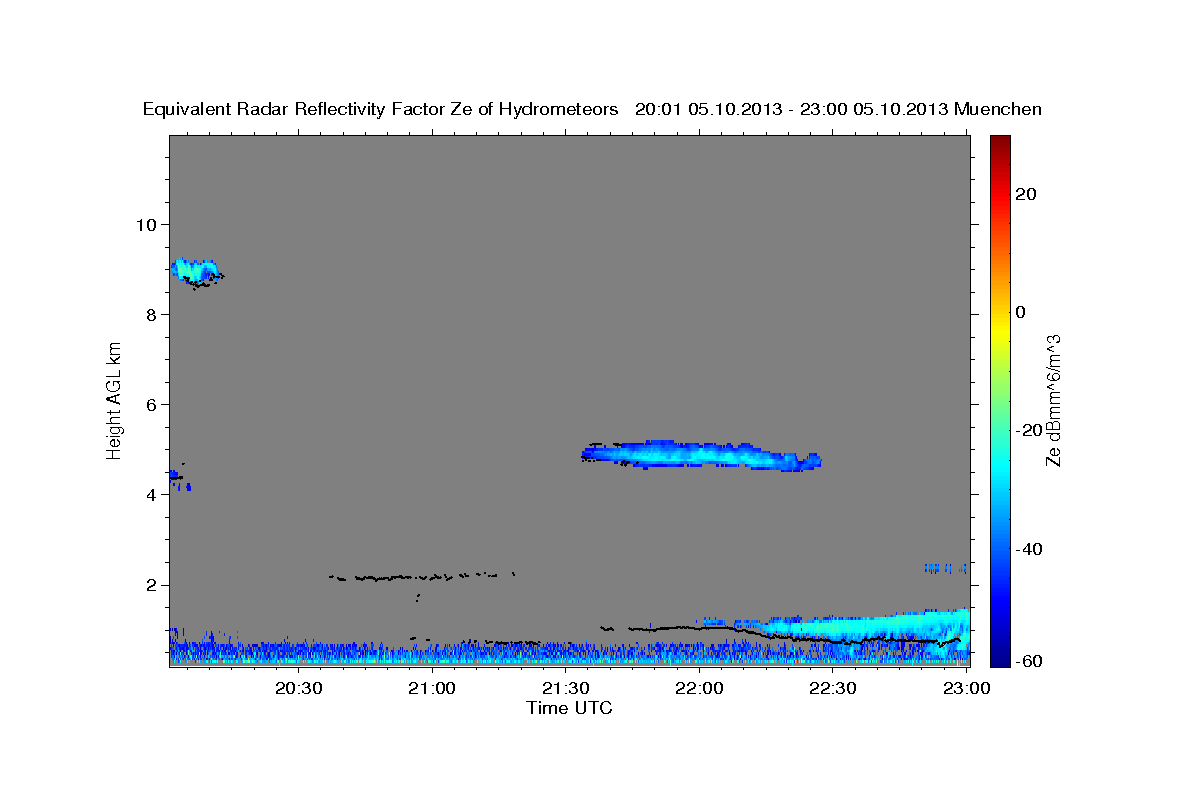
Task: Click the colorbar value label 0
Action: click(x=1022, y=312)
